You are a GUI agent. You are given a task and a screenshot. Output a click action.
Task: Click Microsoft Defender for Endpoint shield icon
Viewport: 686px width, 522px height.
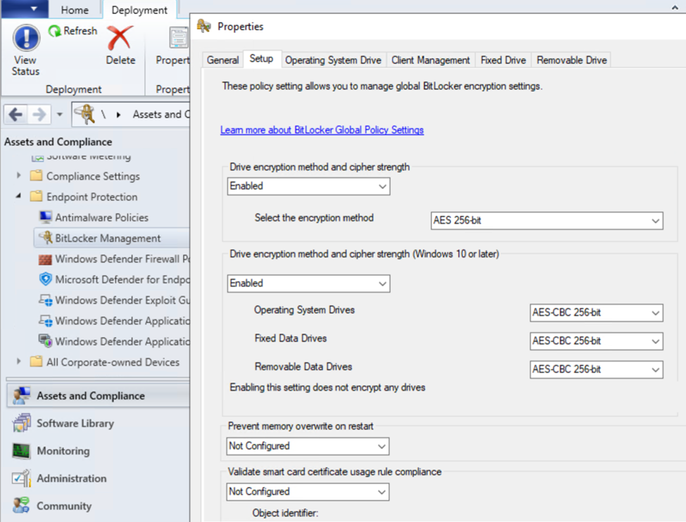[x=46, y=279]
